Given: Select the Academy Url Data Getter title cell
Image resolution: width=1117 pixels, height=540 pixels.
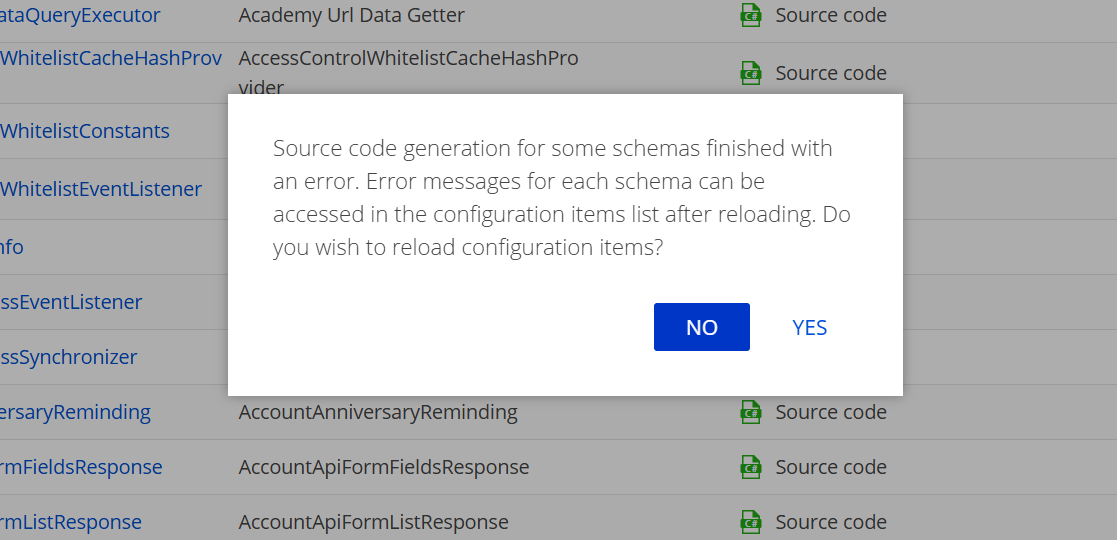Looking at the screenshot, I should click(352, 15).
